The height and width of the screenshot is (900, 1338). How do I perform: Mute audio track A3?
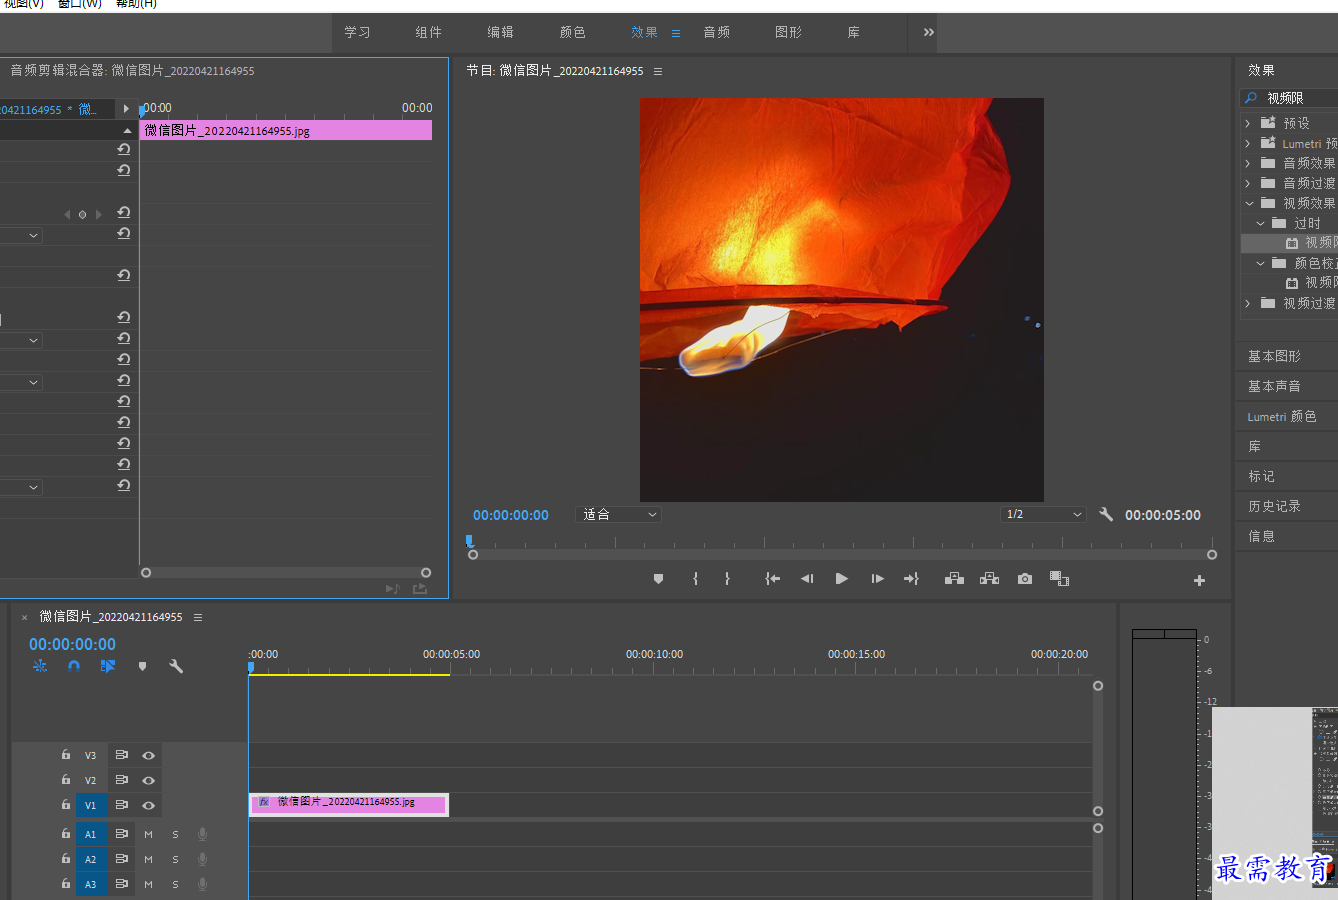148,884
